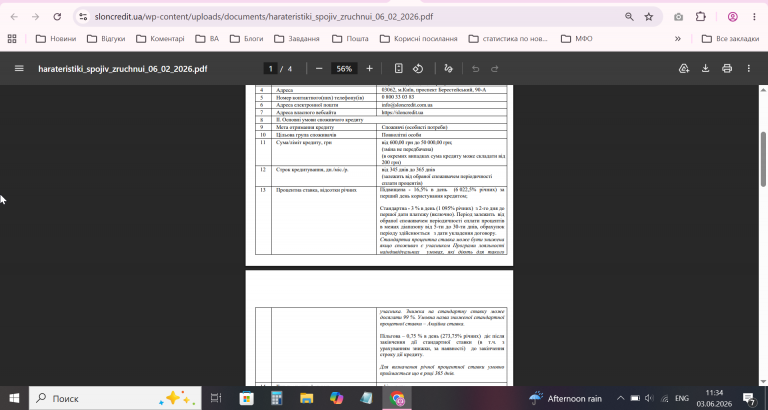
Task: Download the PDF file
Action: [x=705, y=69]
